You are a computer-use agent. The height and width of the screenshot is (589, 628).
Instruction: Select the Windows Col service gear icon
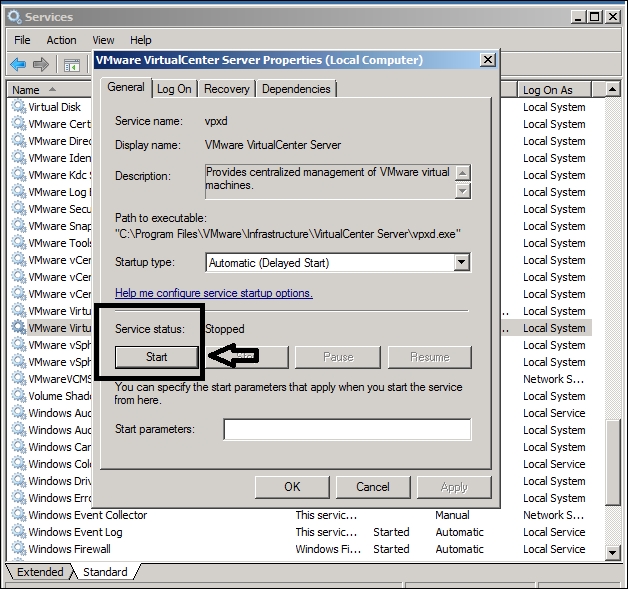coord(18,463)
